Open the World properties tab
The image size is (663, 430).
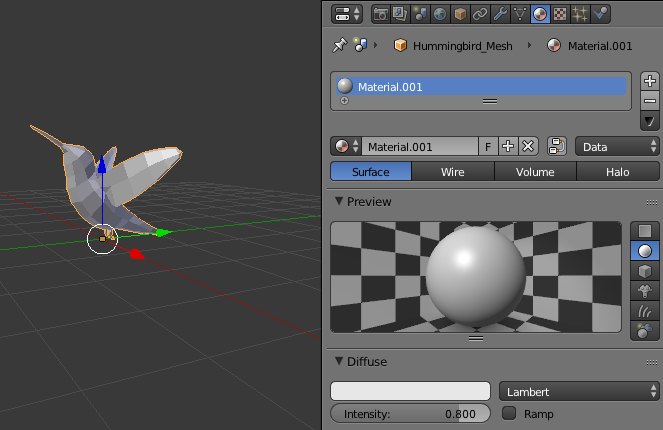(440, 14)
